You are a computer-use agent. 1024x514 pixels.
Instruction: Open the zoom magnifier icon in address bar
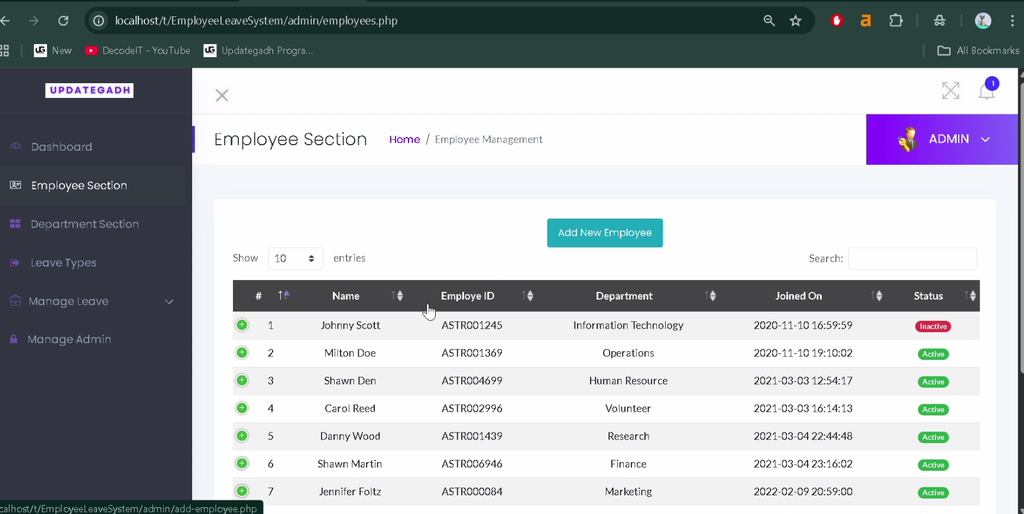pos(769,21)
